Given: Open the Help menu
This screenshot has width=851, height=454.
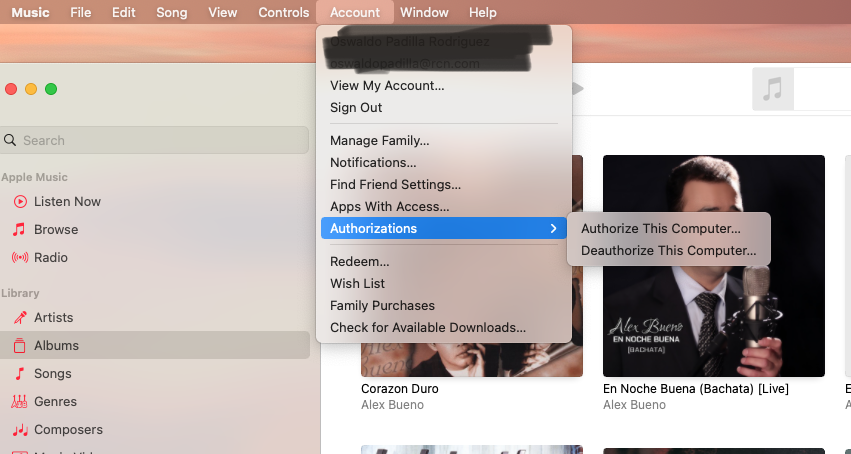Looking at the screenshot, I should (x=482, y=12).
